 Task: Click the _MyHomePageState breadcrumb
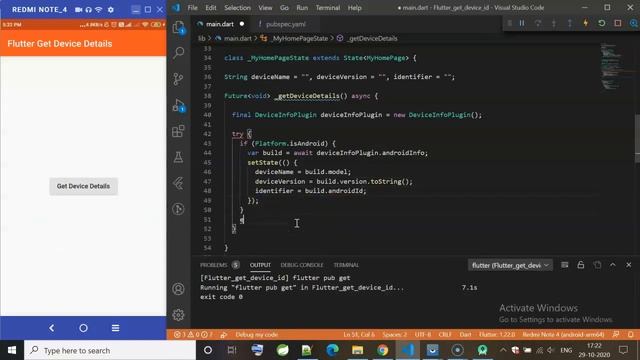300,38
